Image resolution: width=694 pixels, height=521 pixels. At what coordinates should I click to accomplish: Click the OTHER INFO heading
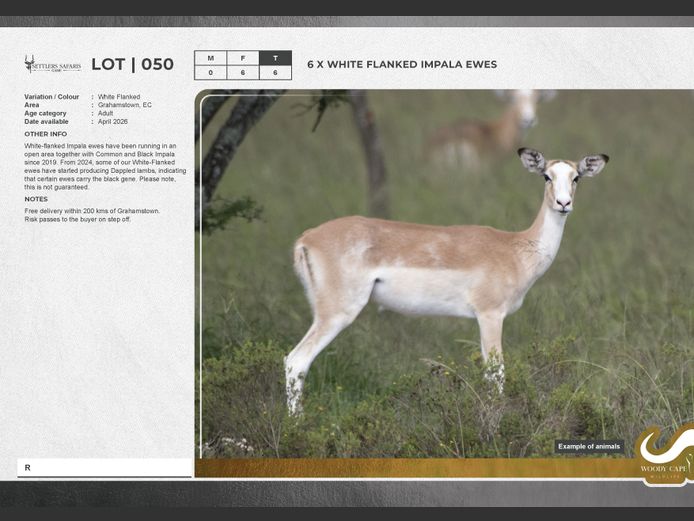pyautogui.click(x=46, y=134)
